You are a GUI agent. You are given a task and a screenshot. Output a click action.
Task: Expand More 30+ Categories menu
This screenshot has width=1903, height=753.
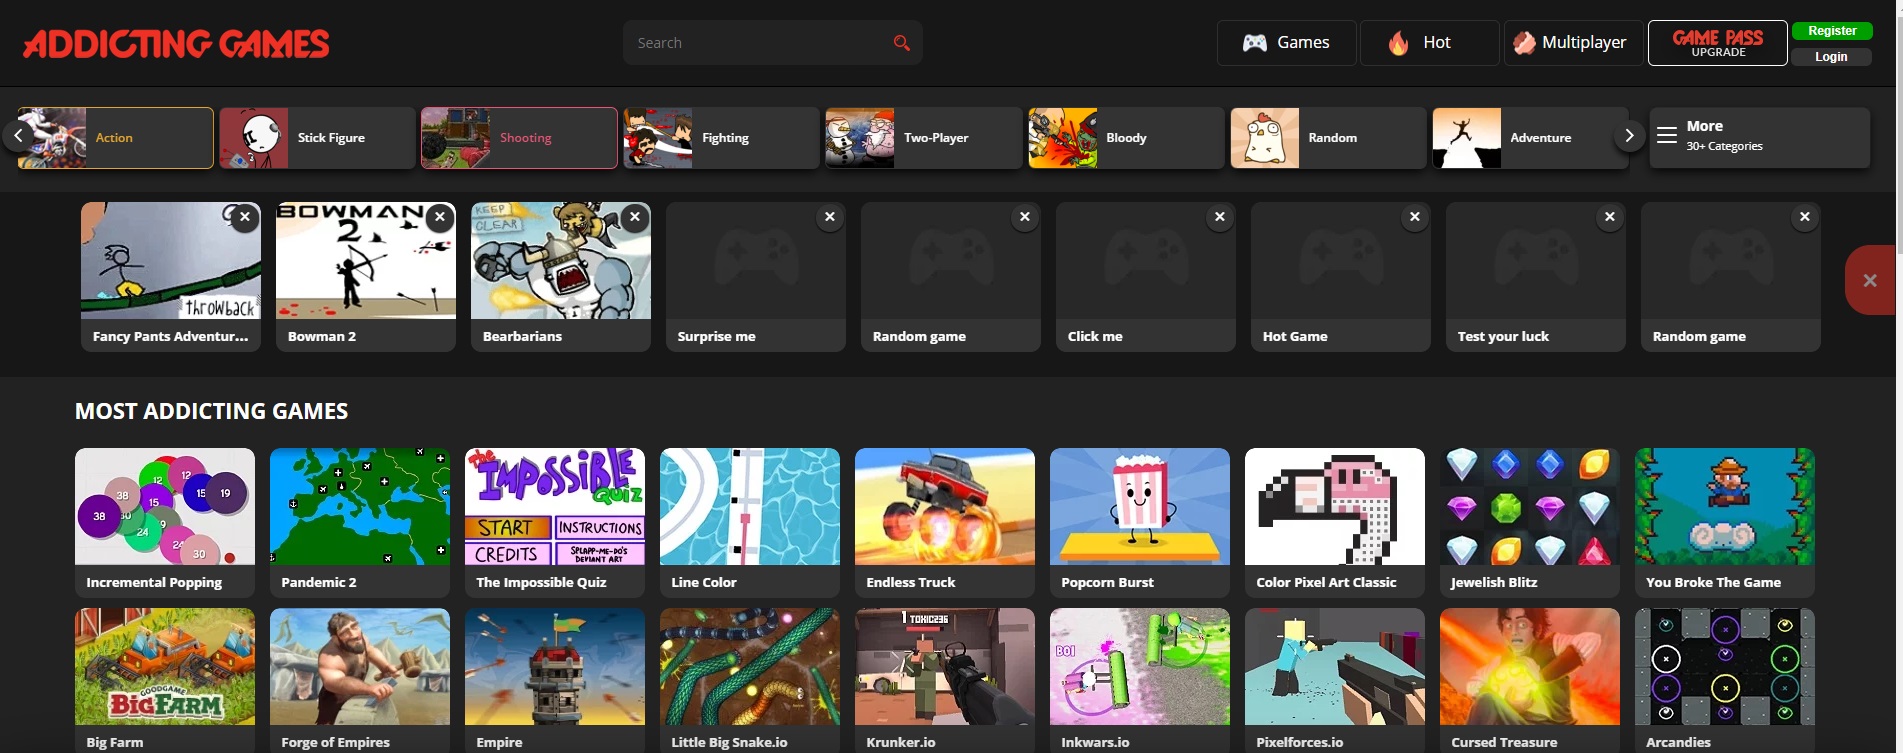(x=1759, y=138)
